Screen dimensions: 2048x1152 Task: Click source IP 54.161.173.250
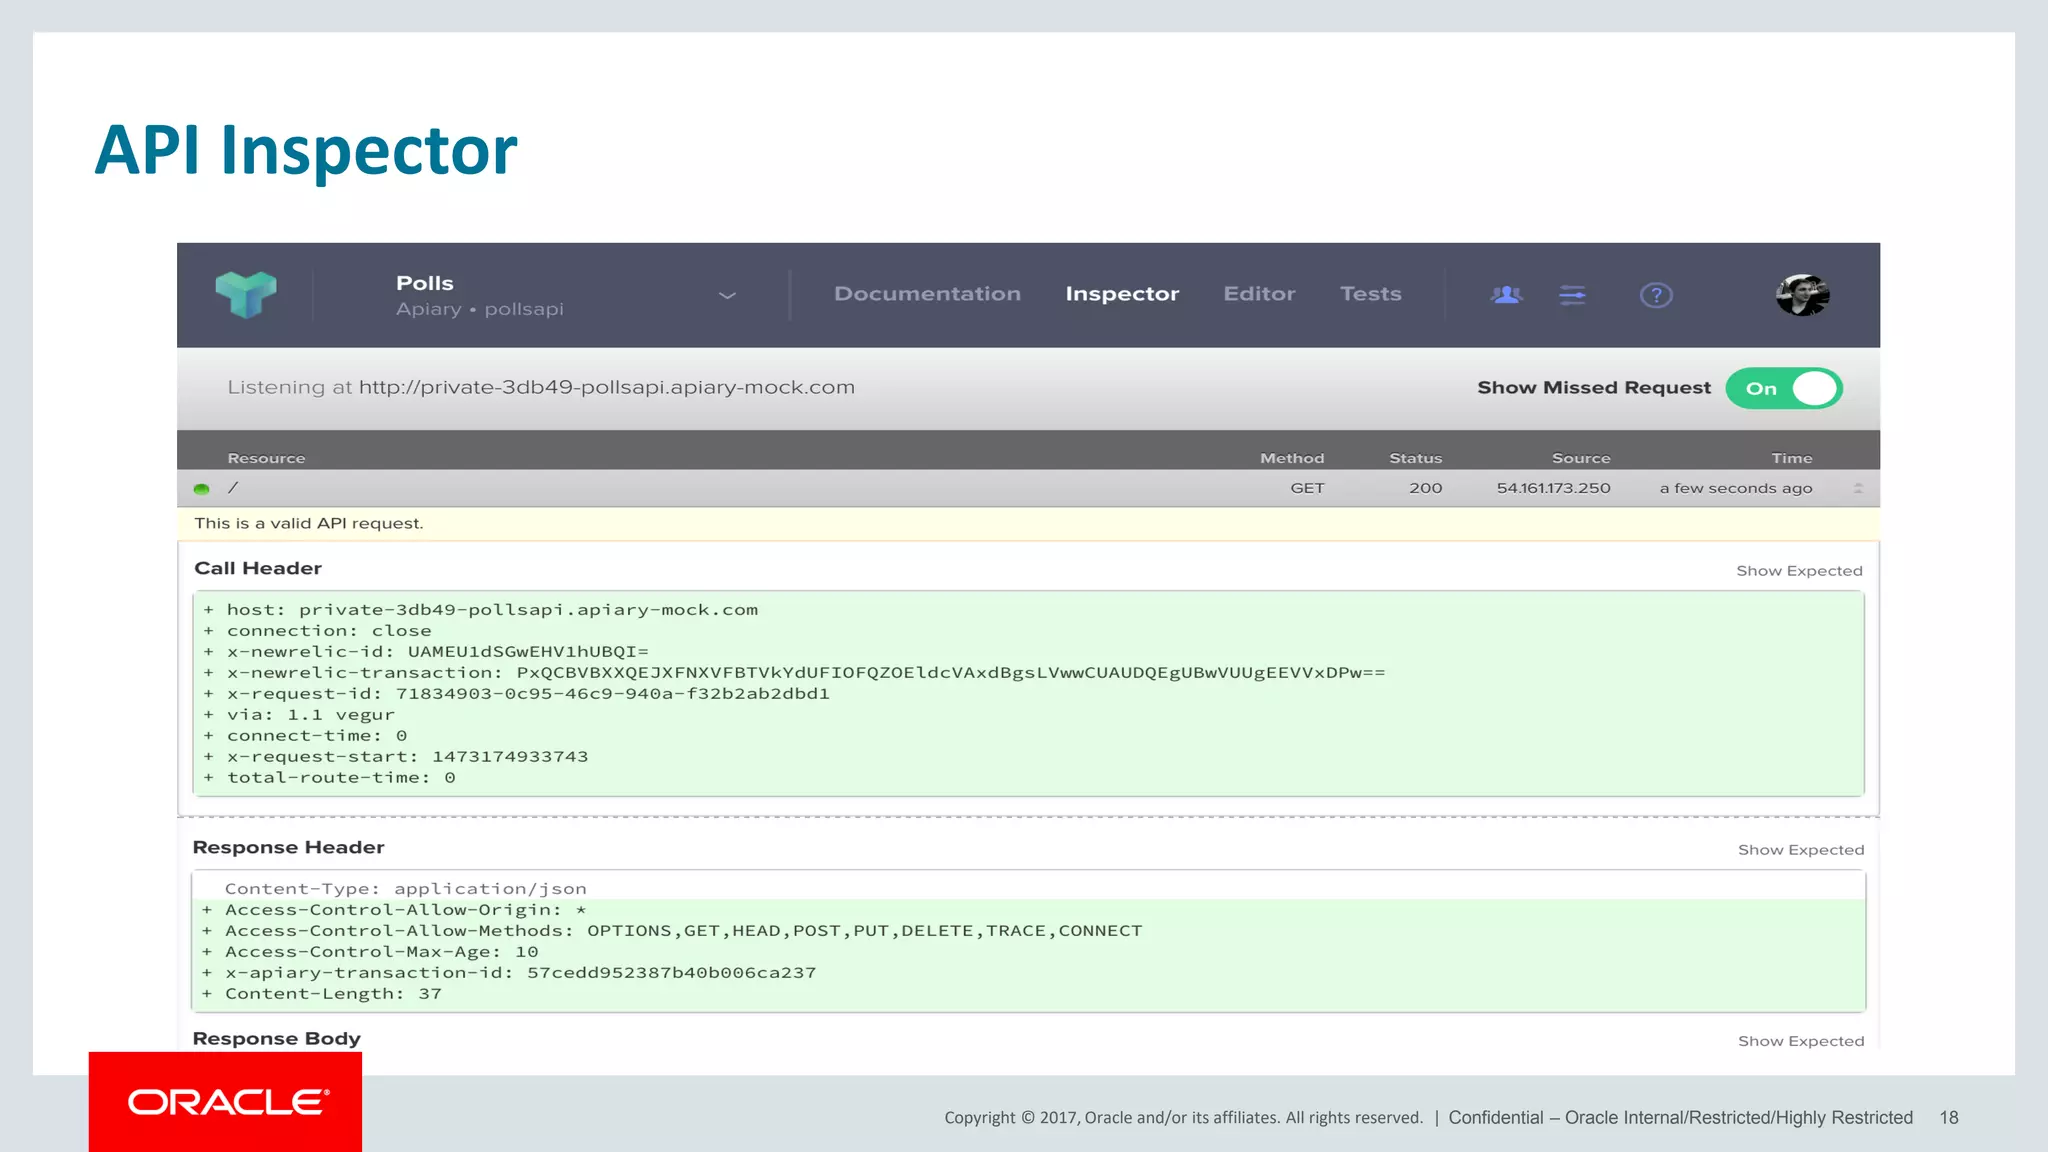(x=1553, y=488)
